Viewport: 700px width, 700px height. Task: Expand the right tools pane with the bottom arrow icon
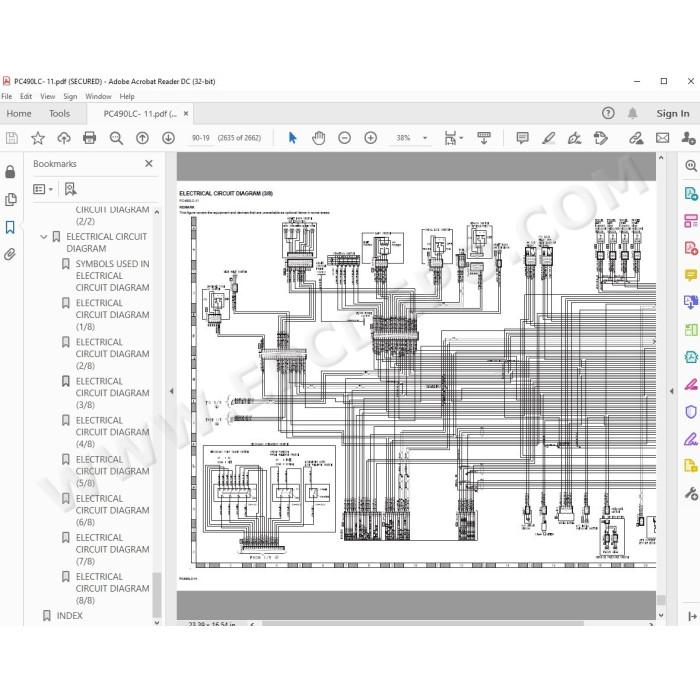(692, 616)
